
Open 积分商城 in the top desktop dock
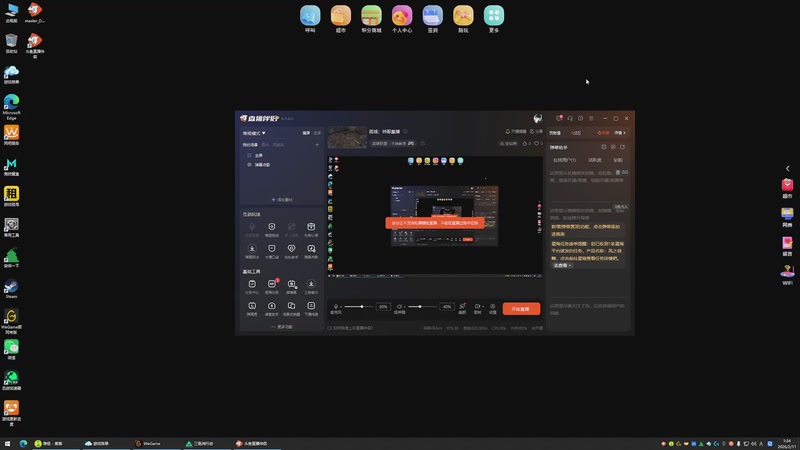click(x=371, y=19)
